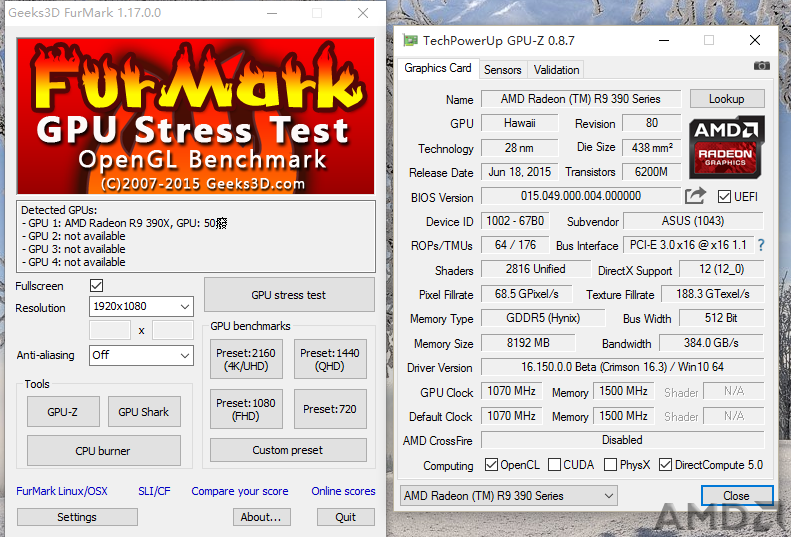This screenshot has width=791, height=537.
Task: Click the Bandwidth value 384.0 GB/s
Action: 711,343
